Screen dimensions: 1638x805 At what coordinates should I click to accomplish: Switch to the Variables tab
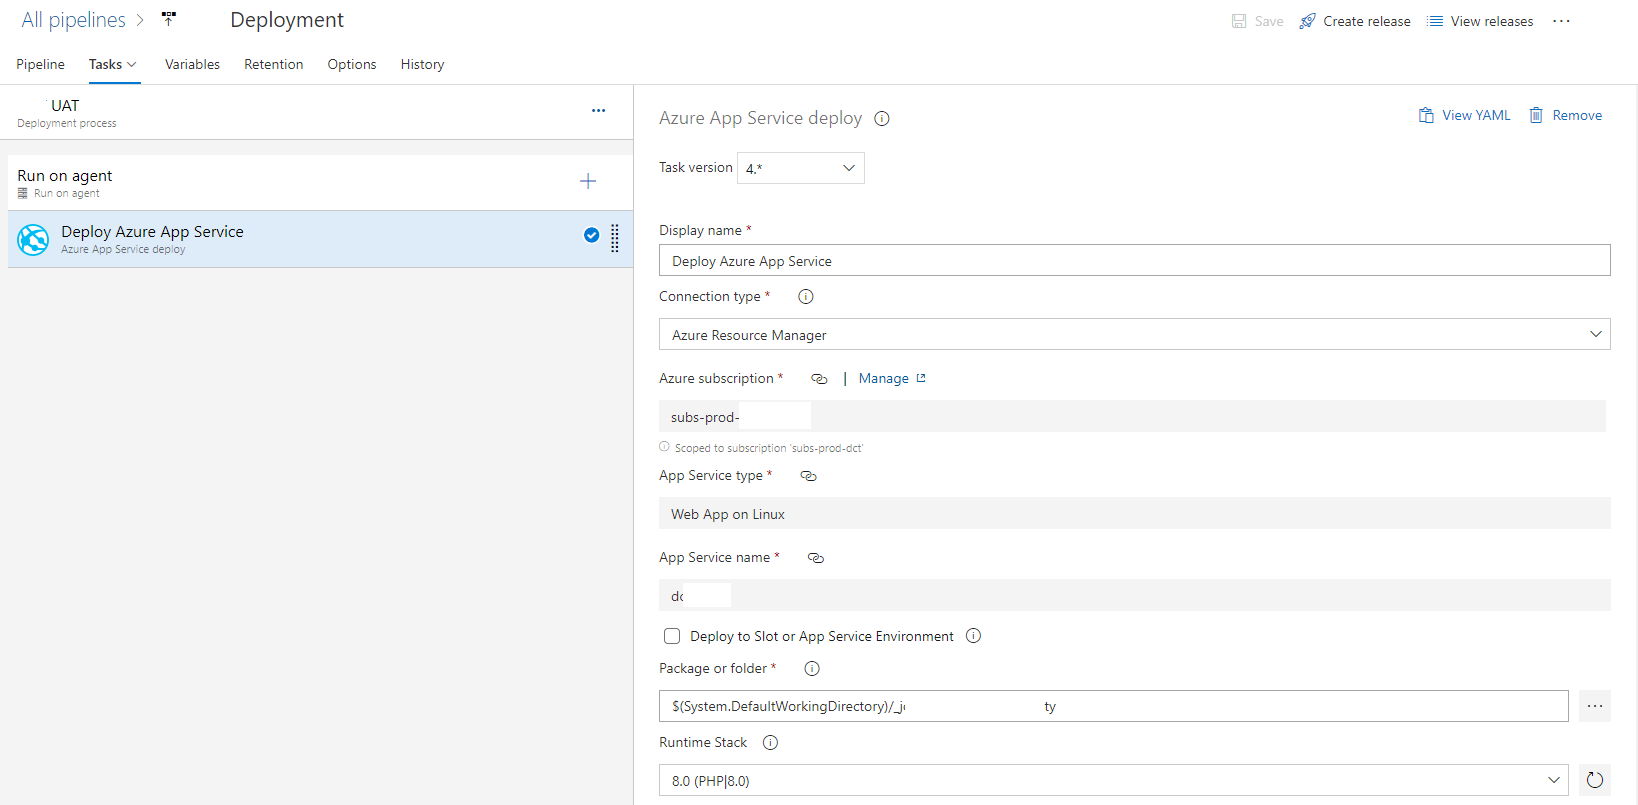pos(192,64)
